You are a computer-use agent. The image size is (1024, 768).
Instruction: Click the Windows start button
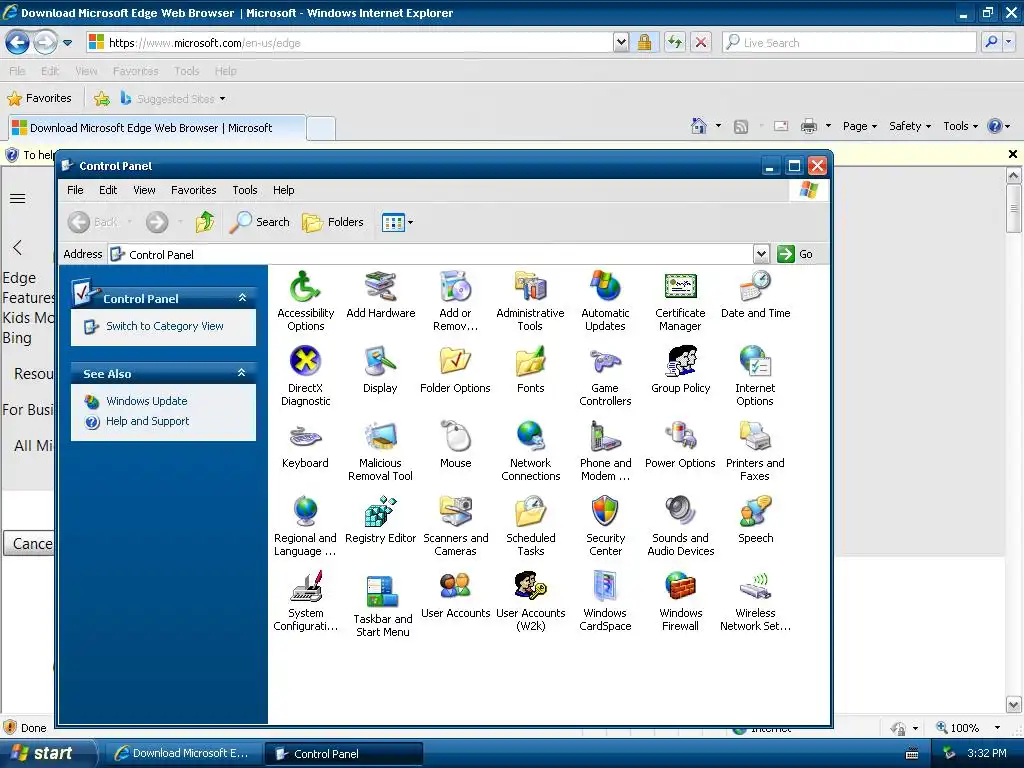pyautogui.click(x=48, y=753)
